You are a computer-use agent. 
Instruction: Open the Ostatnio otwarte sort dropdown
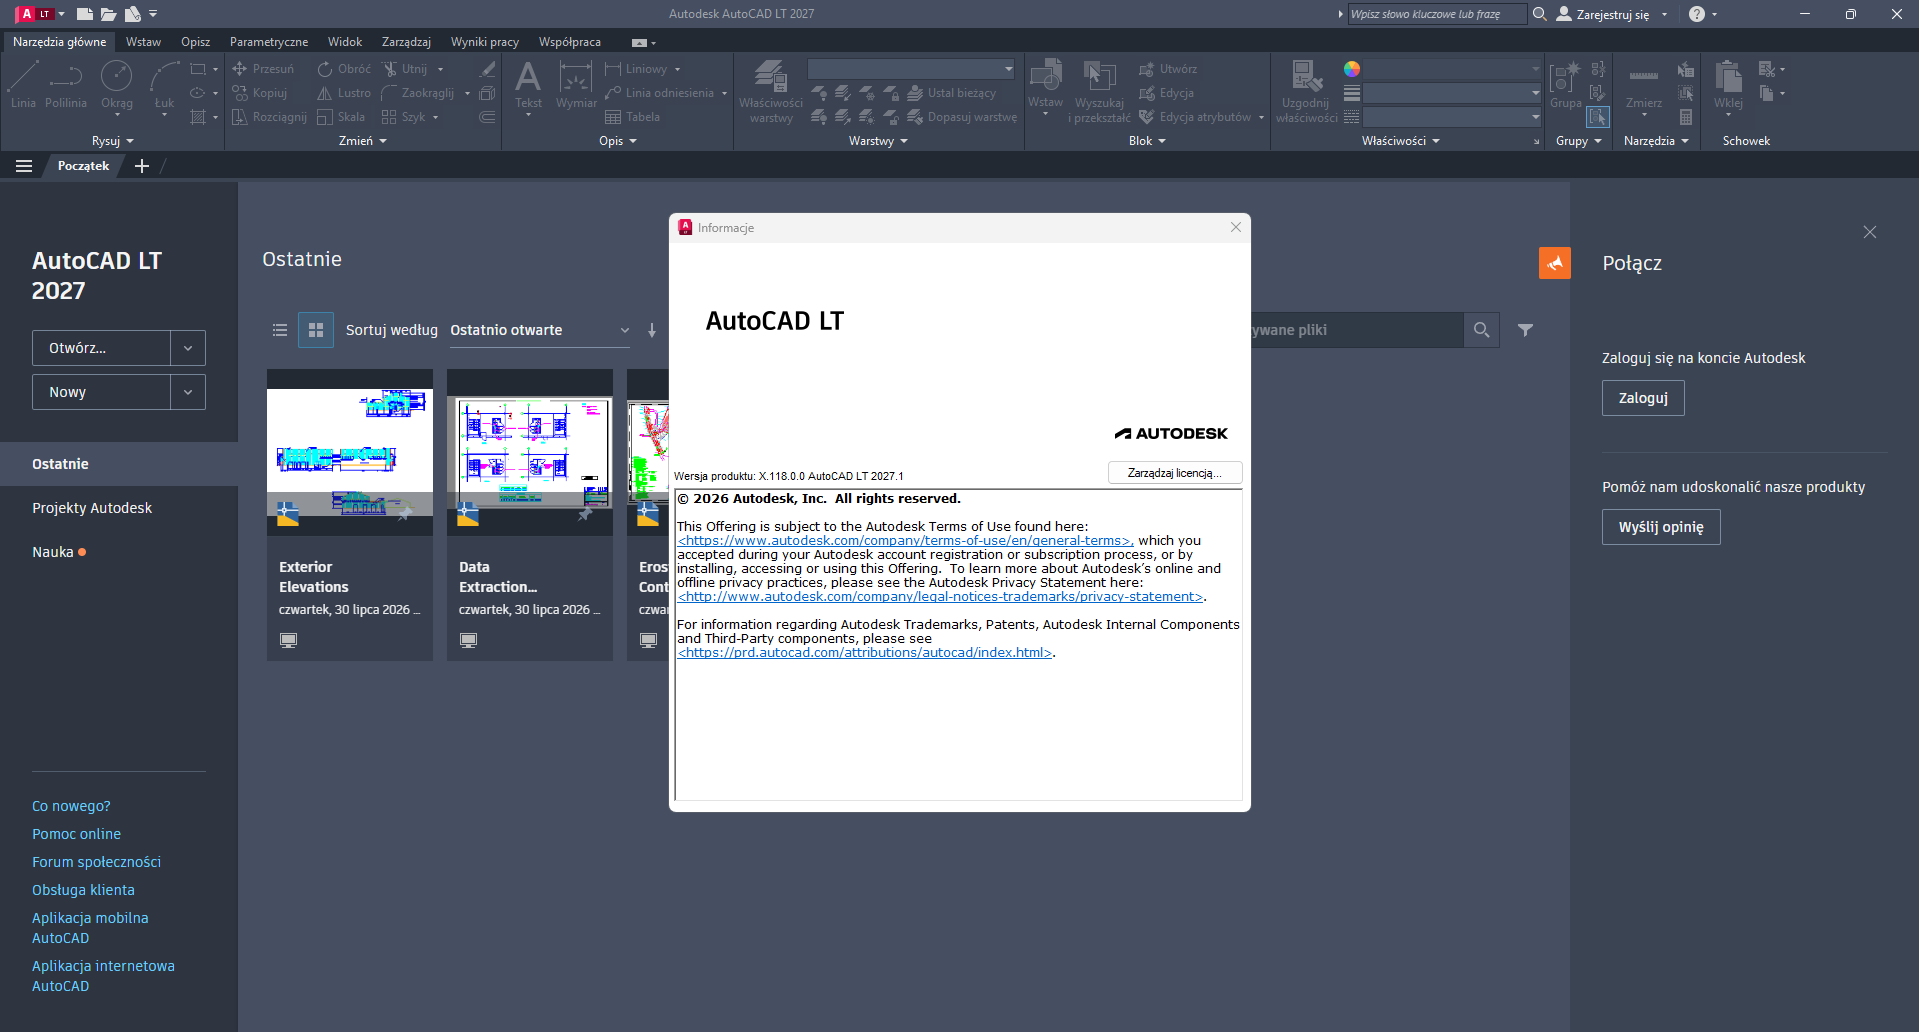[540, 330]
